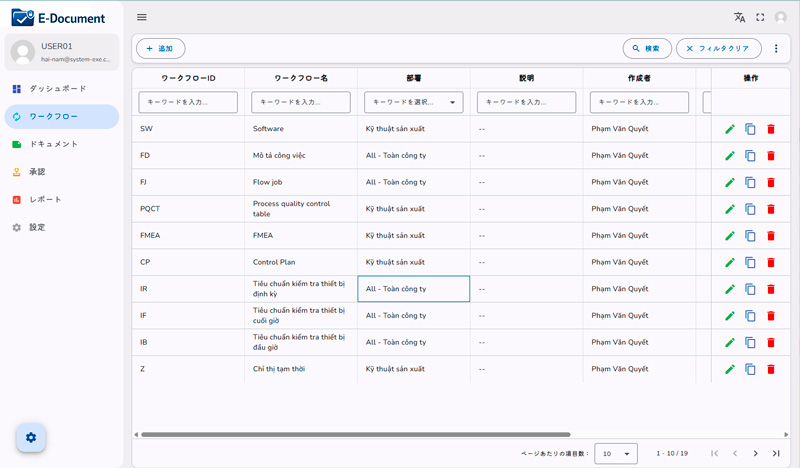Open the user avatar profile icon in header
Viewport: 800px width, 468px height.
tap(781, 17)
